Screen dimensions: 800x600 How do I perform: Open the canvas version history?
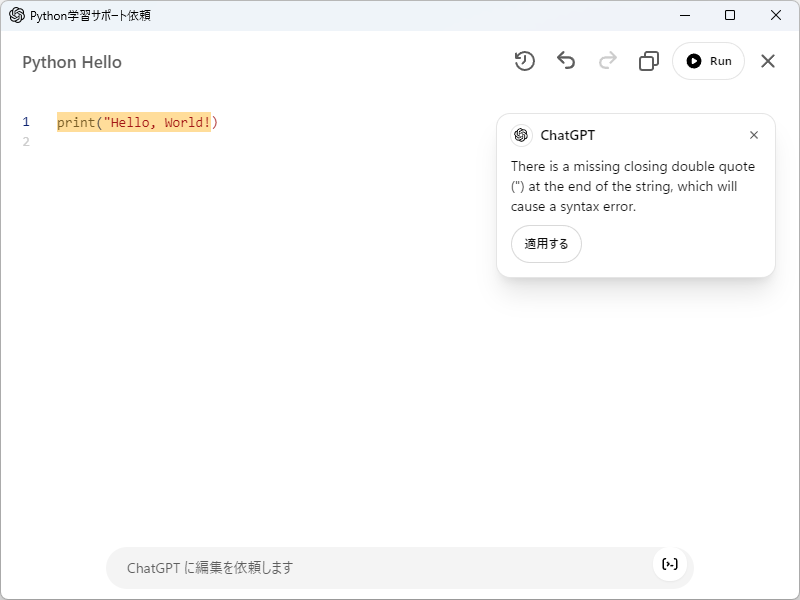(x=524, y=60)
